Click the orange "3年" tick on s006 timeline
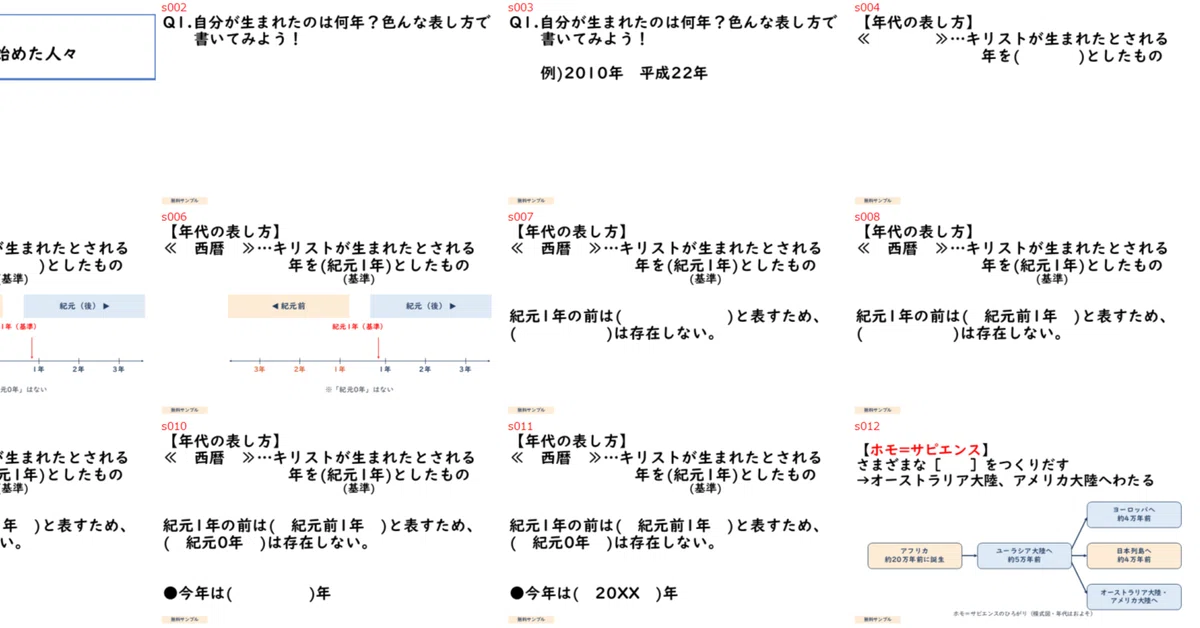This screenshot has width=1200, height=628. coord(259,369)
